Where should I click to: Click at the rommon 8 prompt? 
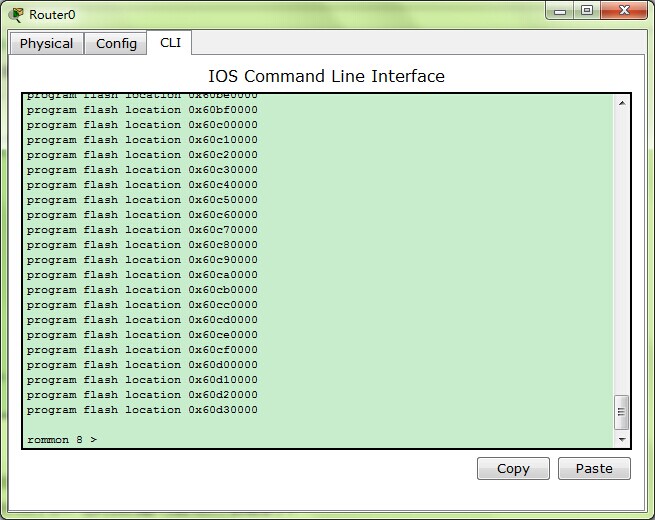pyautogui.click(x=62, y=440)
